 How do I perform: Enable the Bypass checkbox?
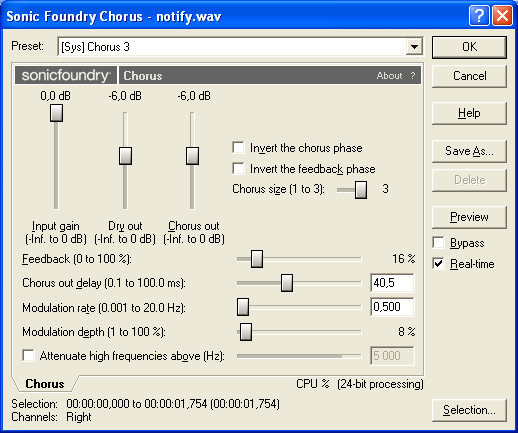(x=438, y=243)
